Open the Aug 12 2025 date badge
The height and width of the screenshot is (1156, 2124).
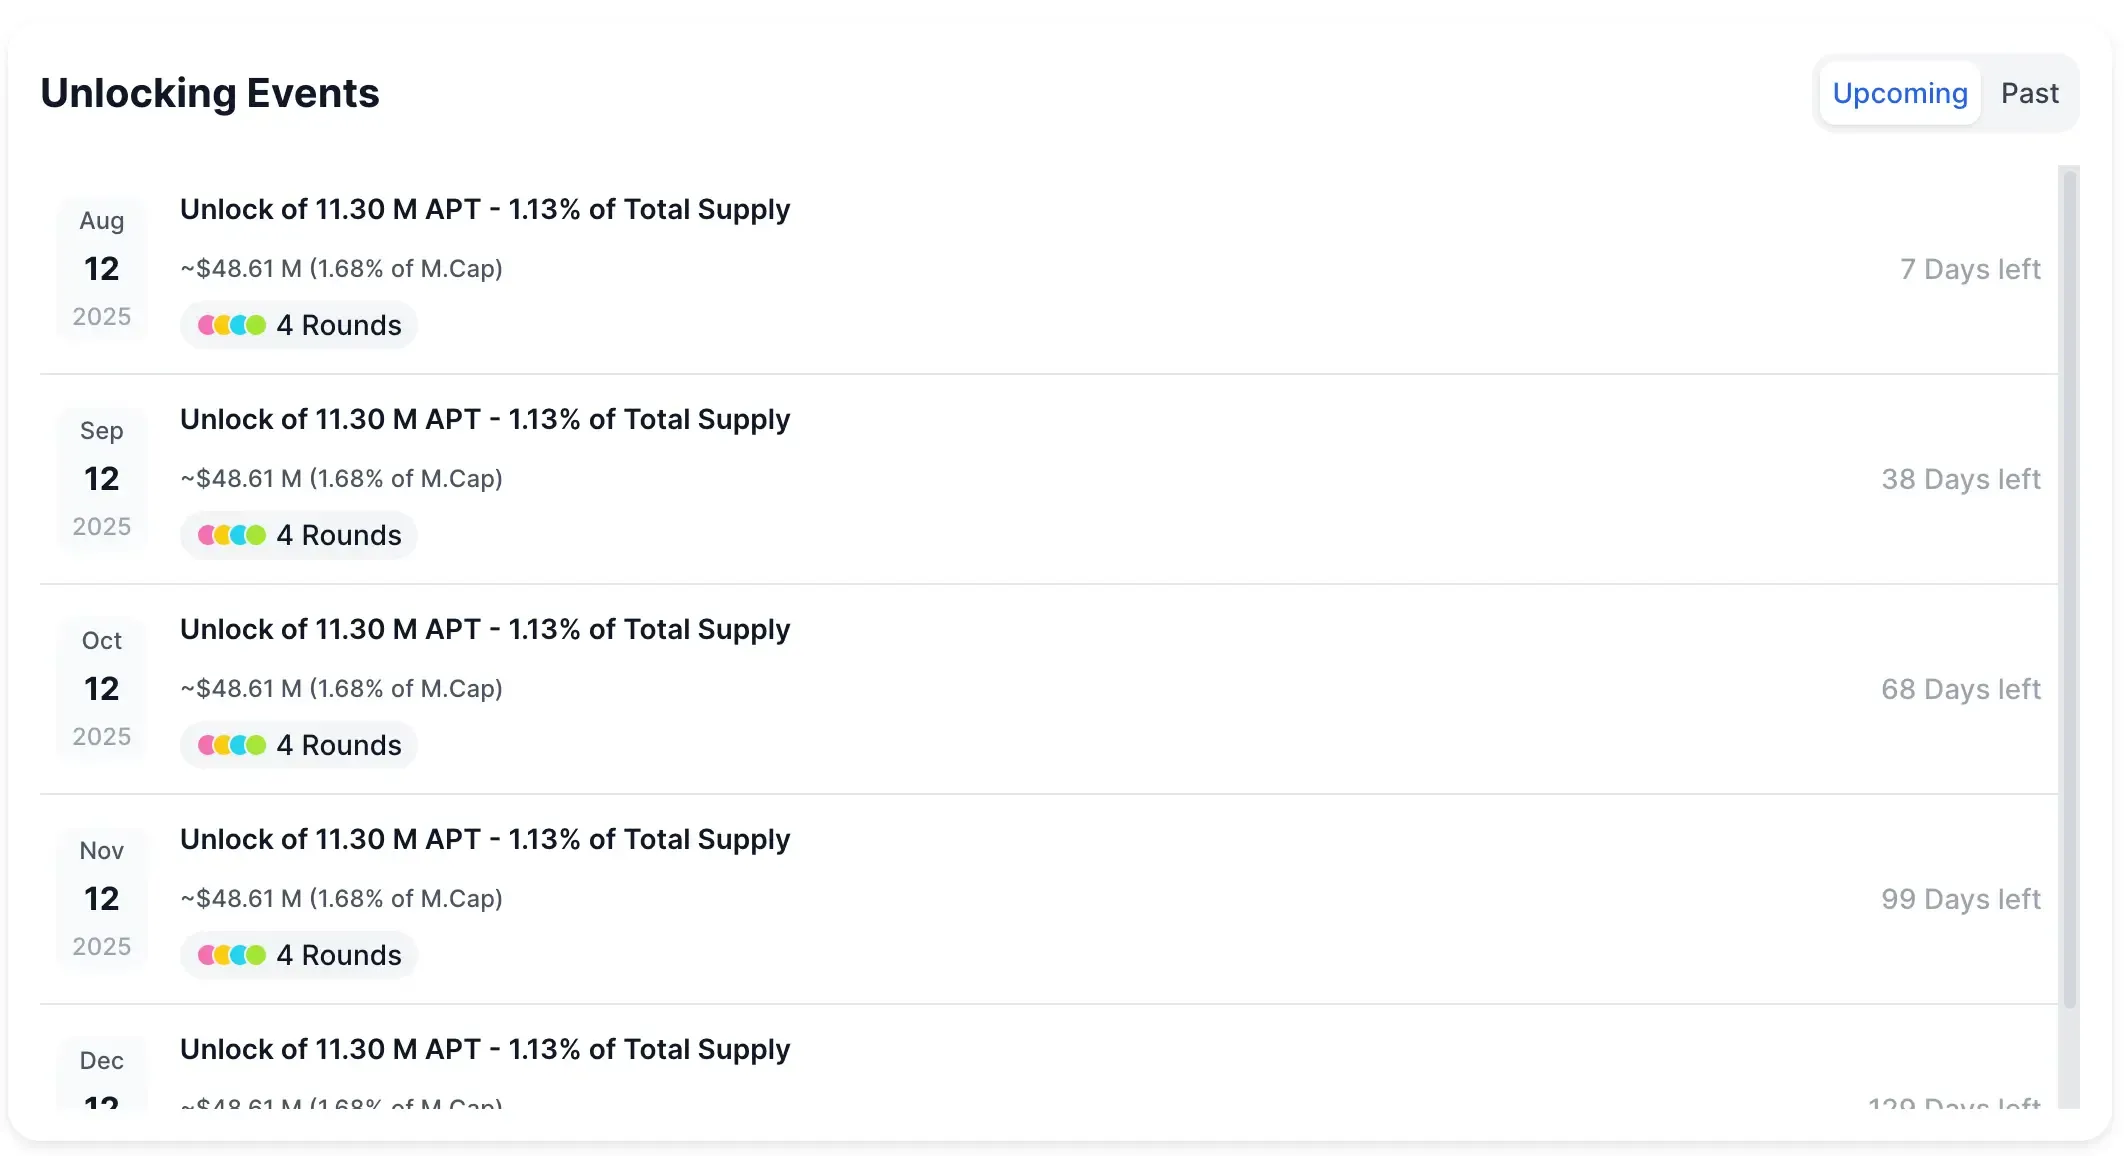pyautogui.click(x=102, y=268)
